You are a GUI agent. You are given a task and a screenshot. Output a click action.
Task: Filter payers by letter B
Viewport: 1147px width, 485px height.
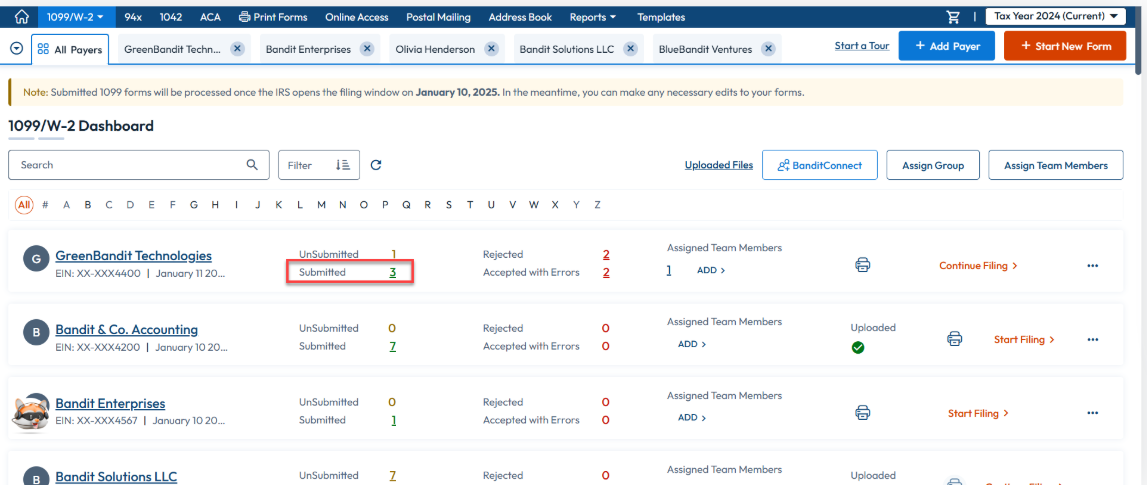point(88,205)
